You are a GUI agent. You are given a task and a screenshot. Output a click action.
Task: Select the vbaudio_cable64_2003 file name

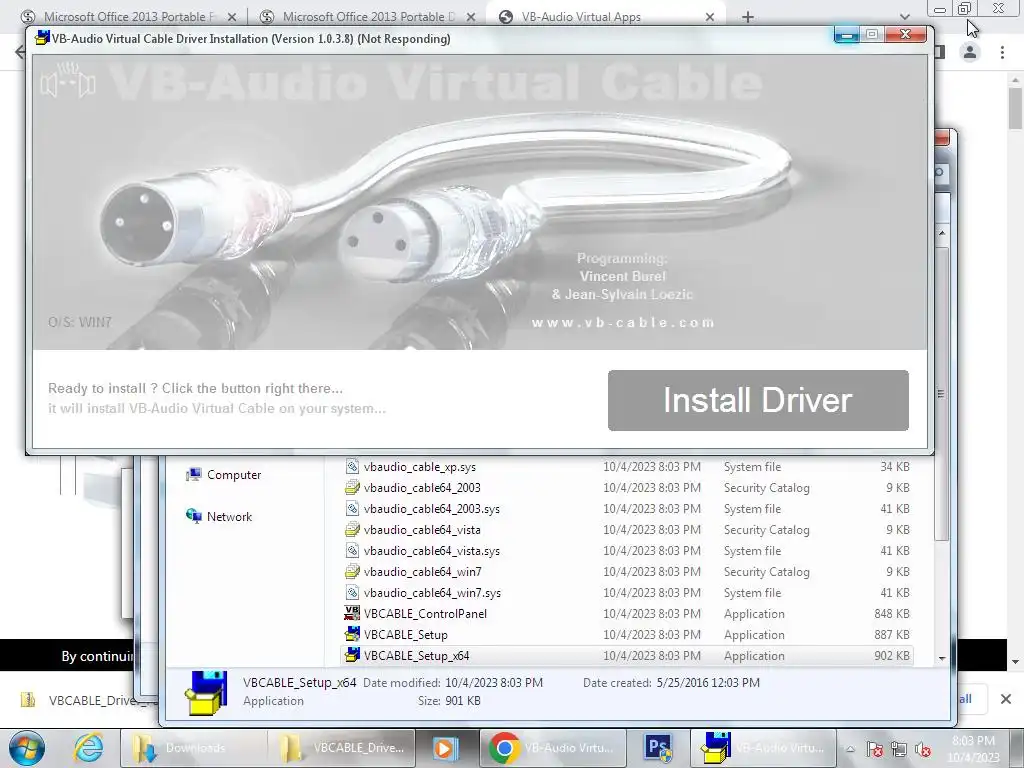[x=422, y=488]
